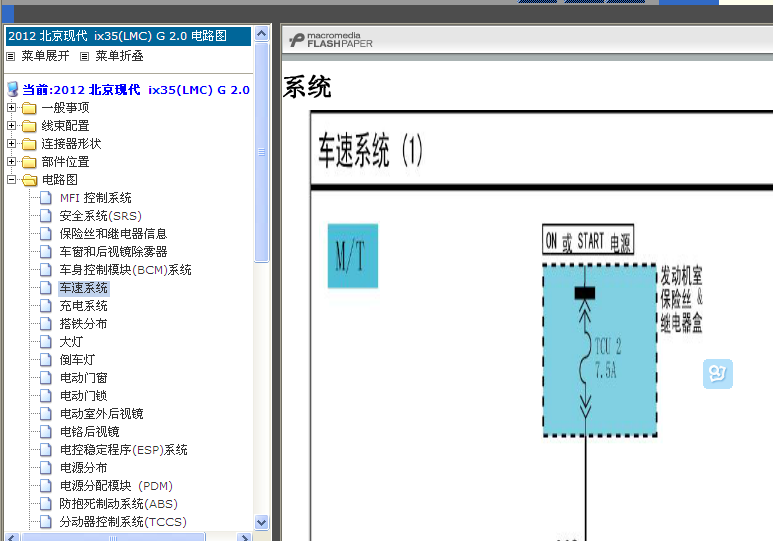This screenshot has height=541, width=773.
Task: Open 电铬后视镜 diagram
Action: pyautogui.click(x=90, y=432)
